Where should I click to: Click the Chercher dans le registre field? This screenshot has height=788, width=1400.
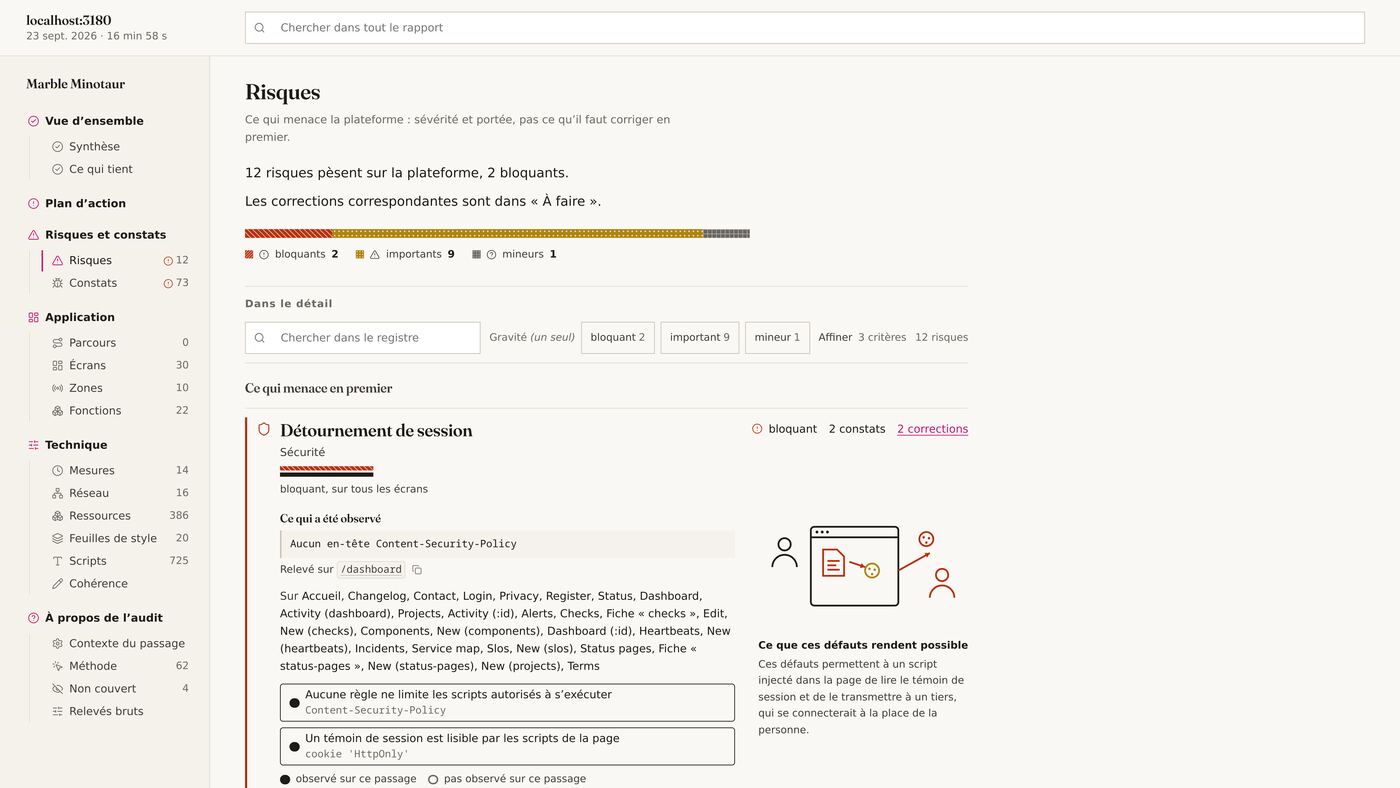pos(363,338)
